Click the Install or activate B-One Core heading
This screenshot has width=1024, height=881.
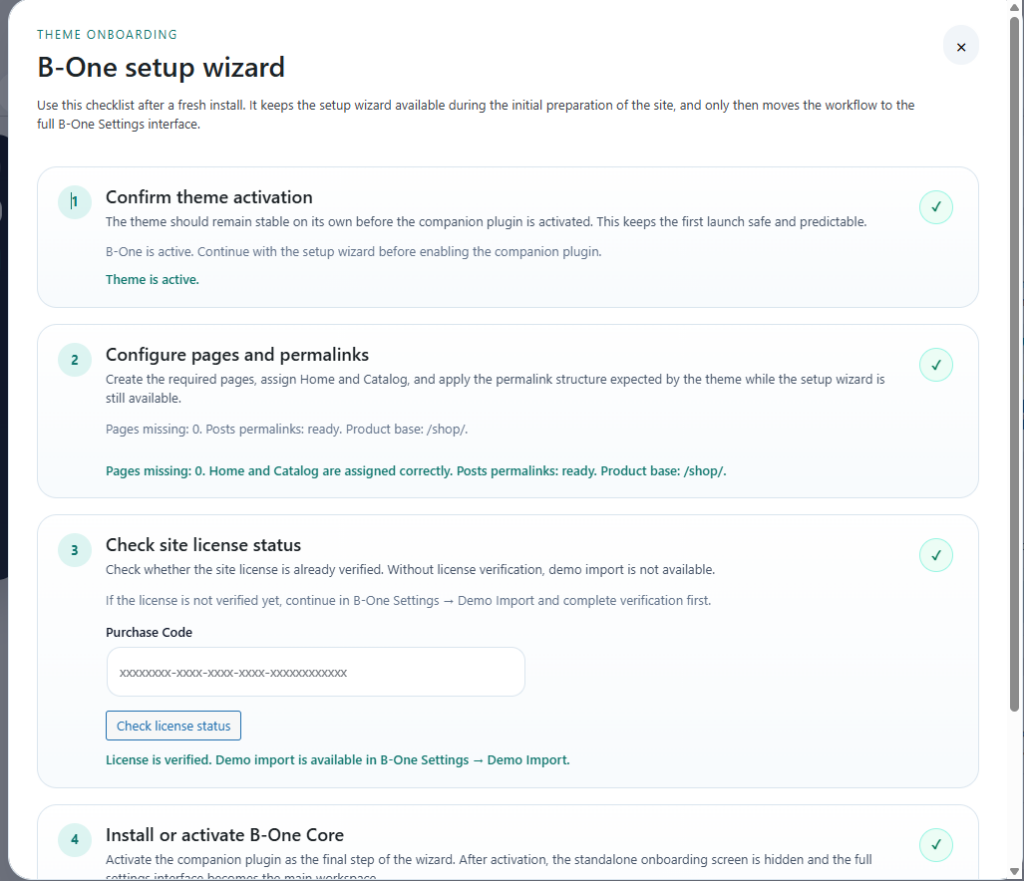(x=224, y=835)
